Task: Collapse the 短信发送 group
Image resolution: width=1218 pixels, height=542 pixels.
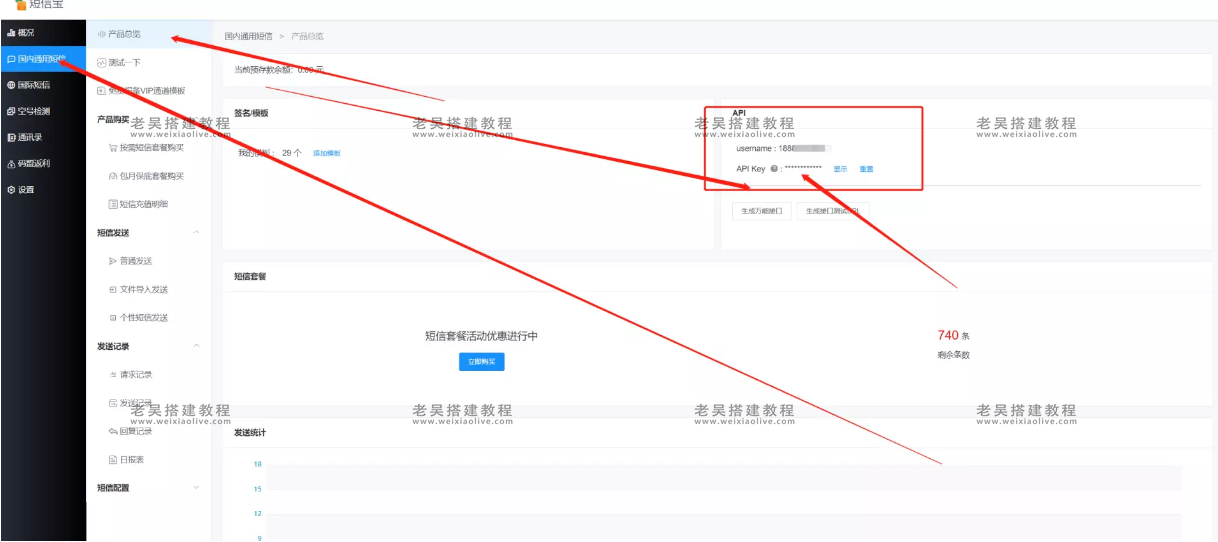Action: point(196,232)
